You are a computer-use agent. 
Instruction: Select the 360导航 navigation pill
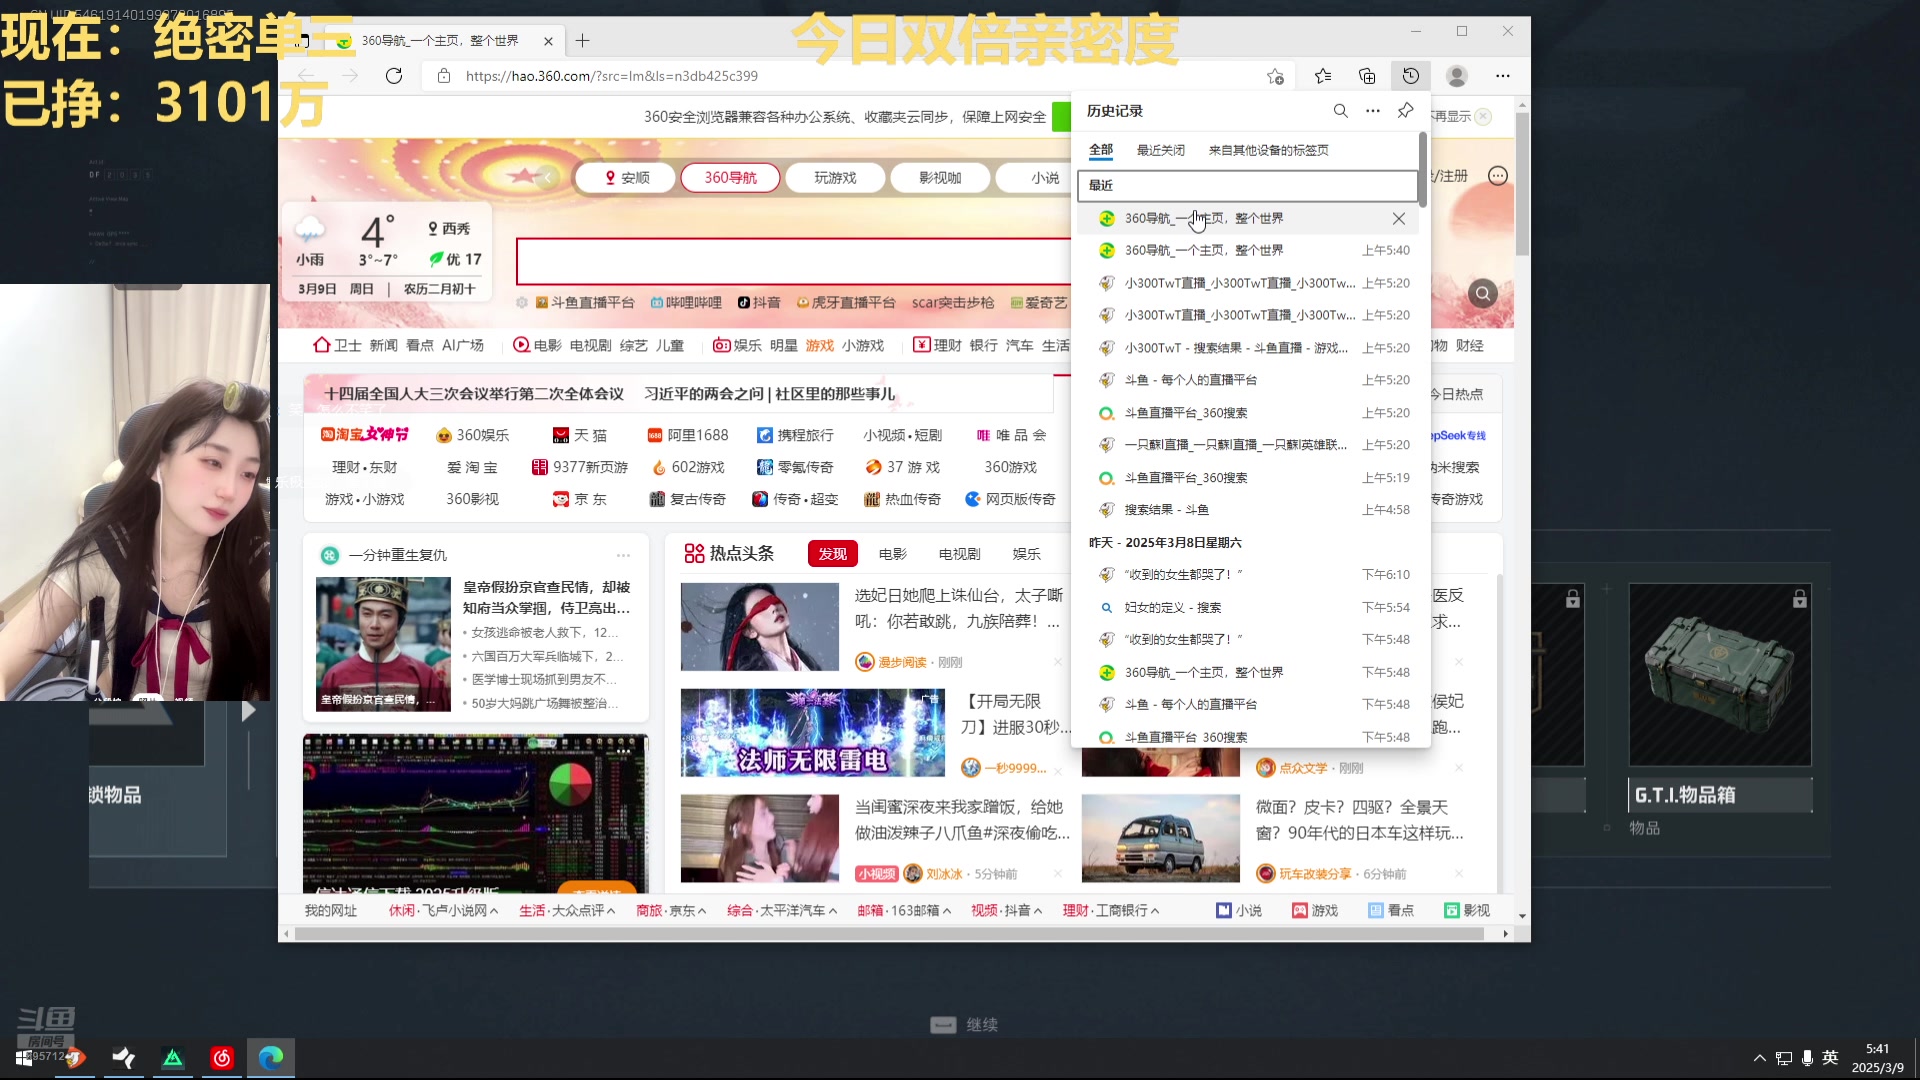730,178
